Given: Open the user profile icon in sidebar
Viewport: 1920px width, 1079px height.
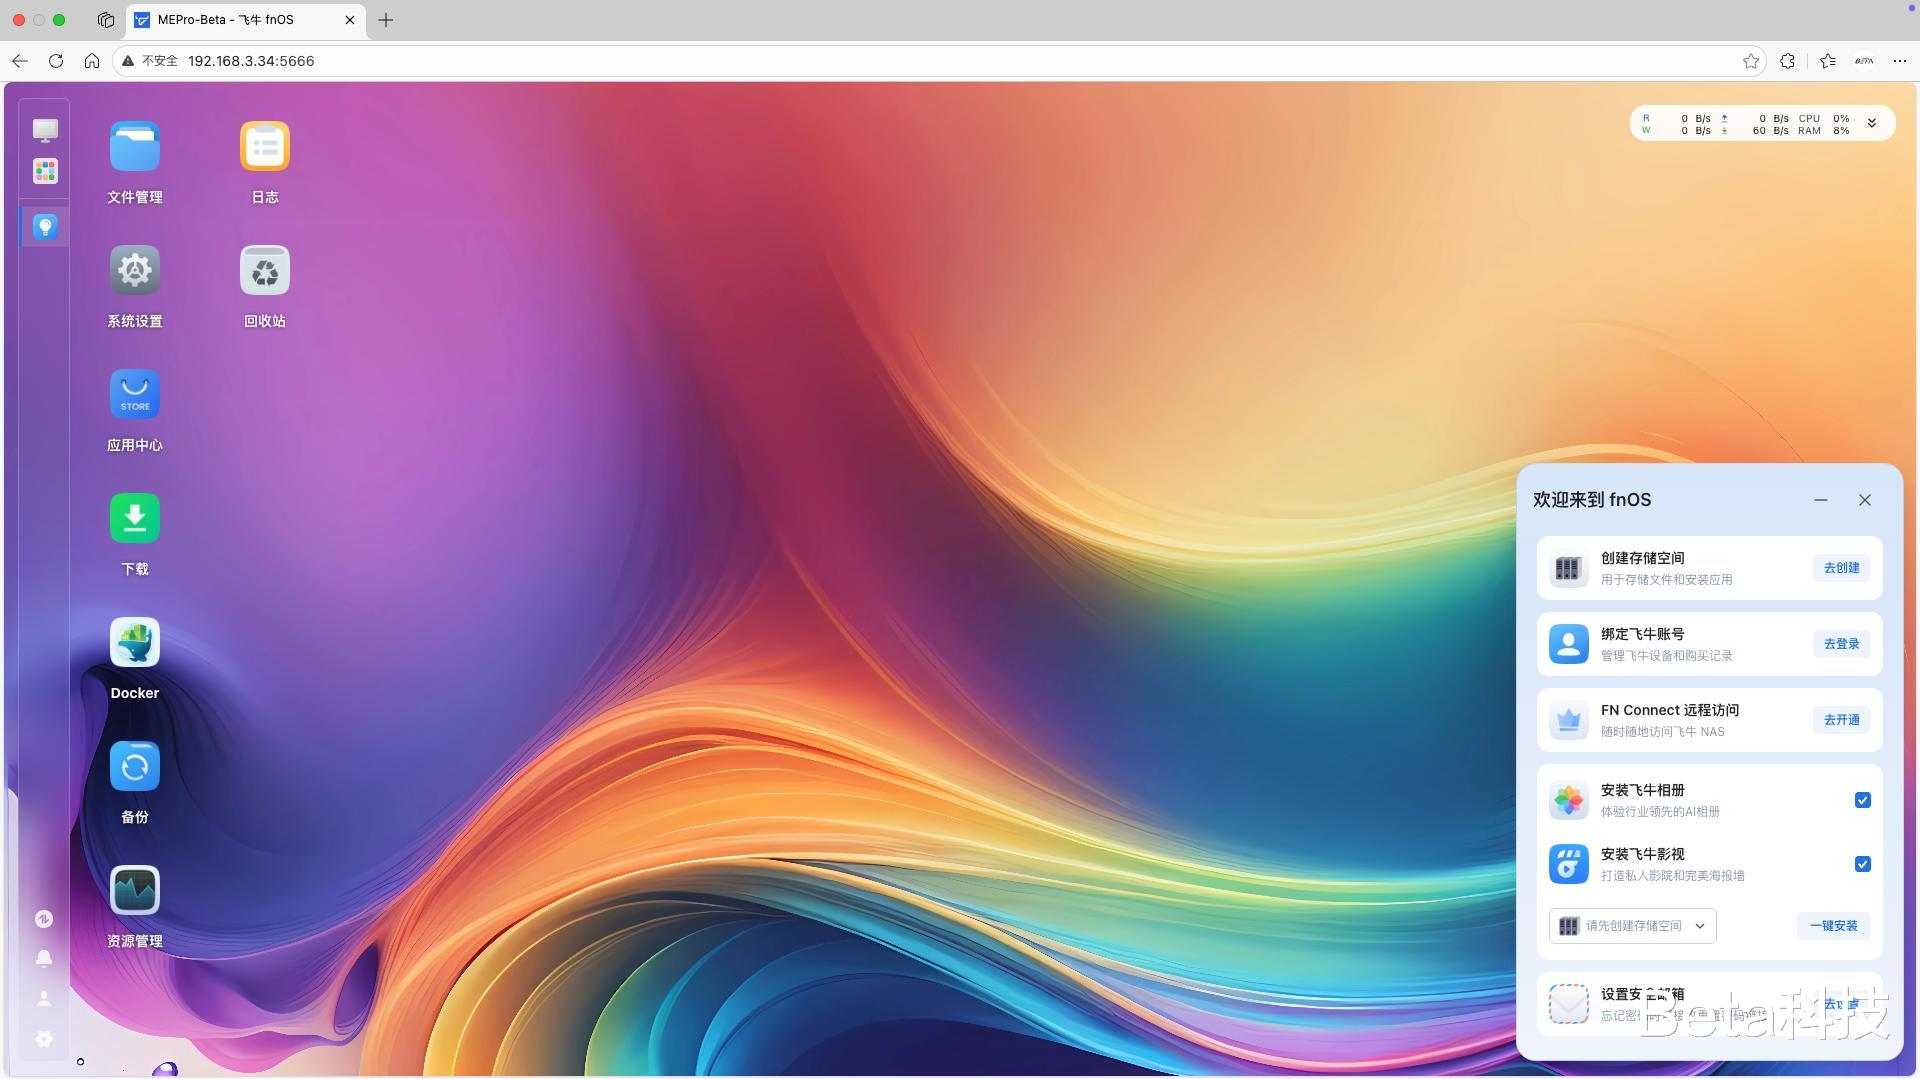Looking at the screenshot, I should pos(44,999).
